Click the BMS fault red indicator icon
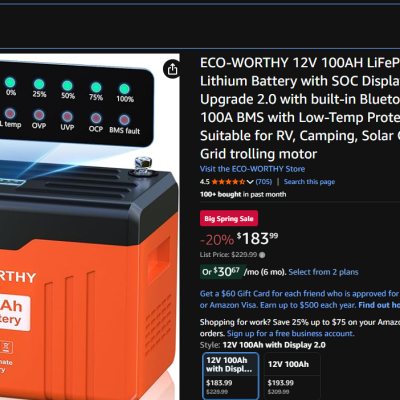 [124, 120]
